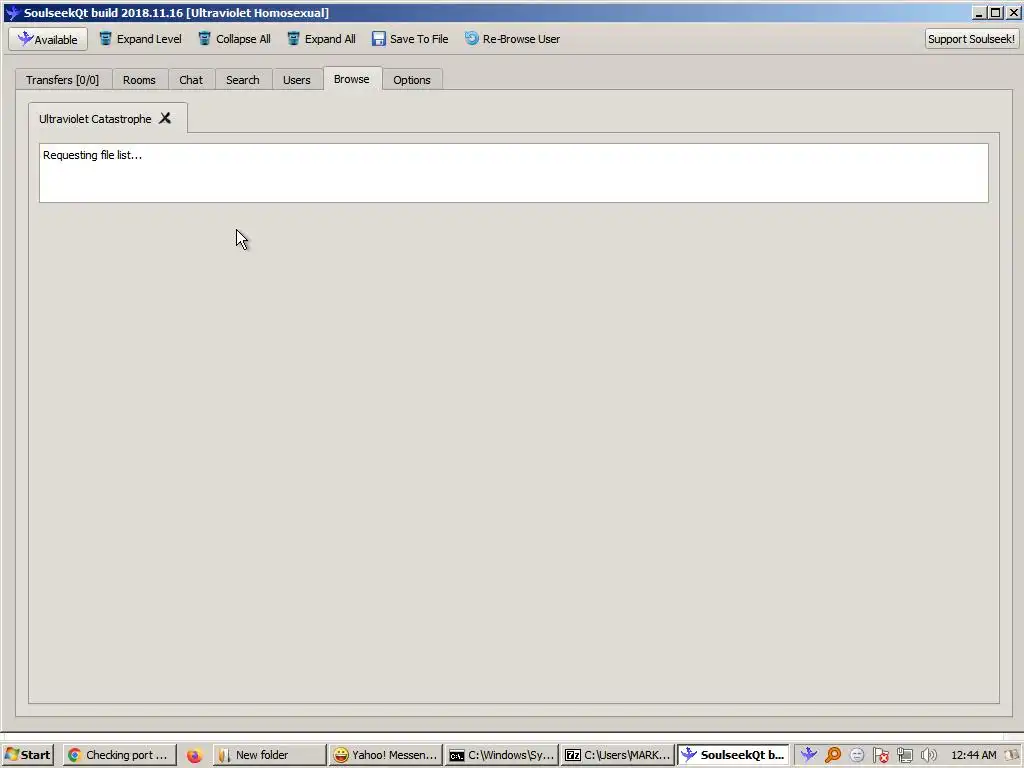Viewport: 1024px width, 768px height.
Task: Switch to Yahoo! Messenger taskbar window
Action: coord(385,755)
